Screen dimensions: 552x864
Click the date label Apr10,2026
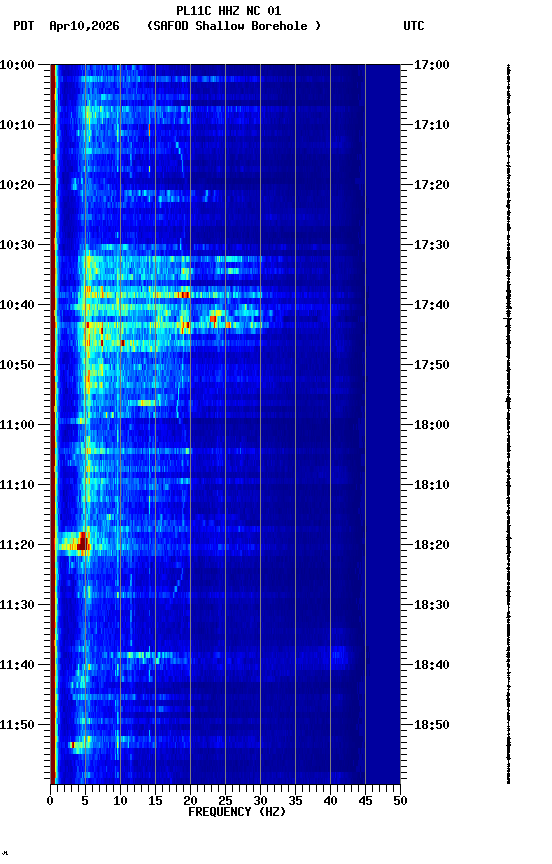84,26
